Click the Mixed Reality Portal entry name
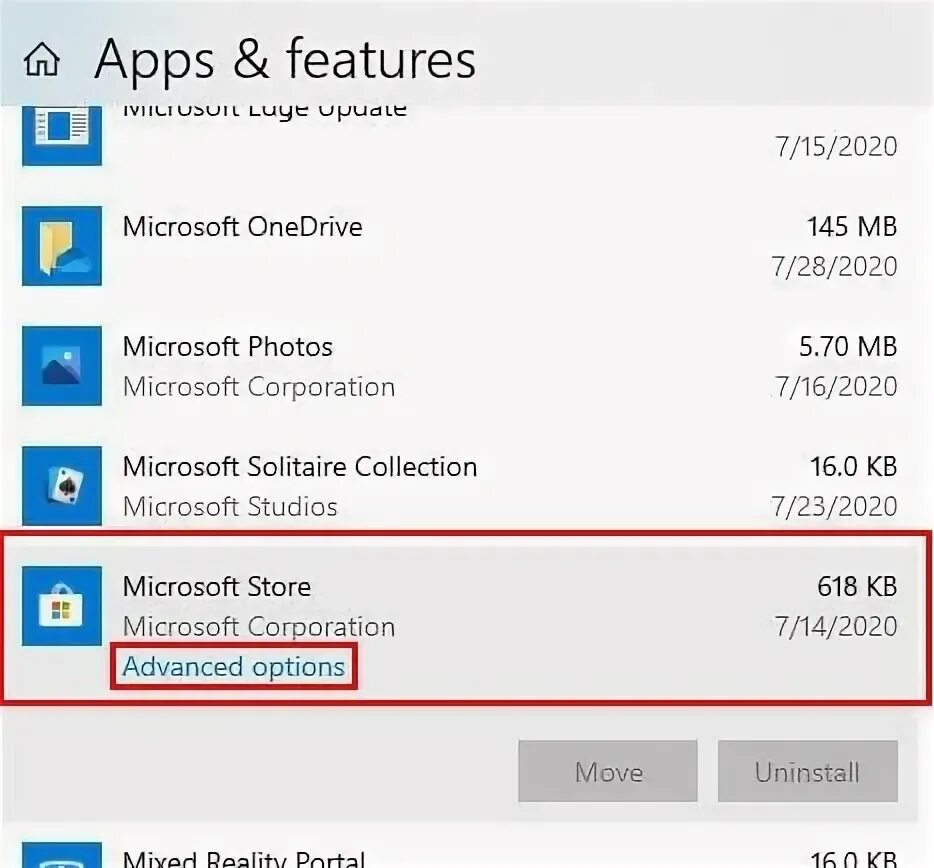Image resolution: width=934 pixels, height=868 pixels. click(x=243, y=858)
